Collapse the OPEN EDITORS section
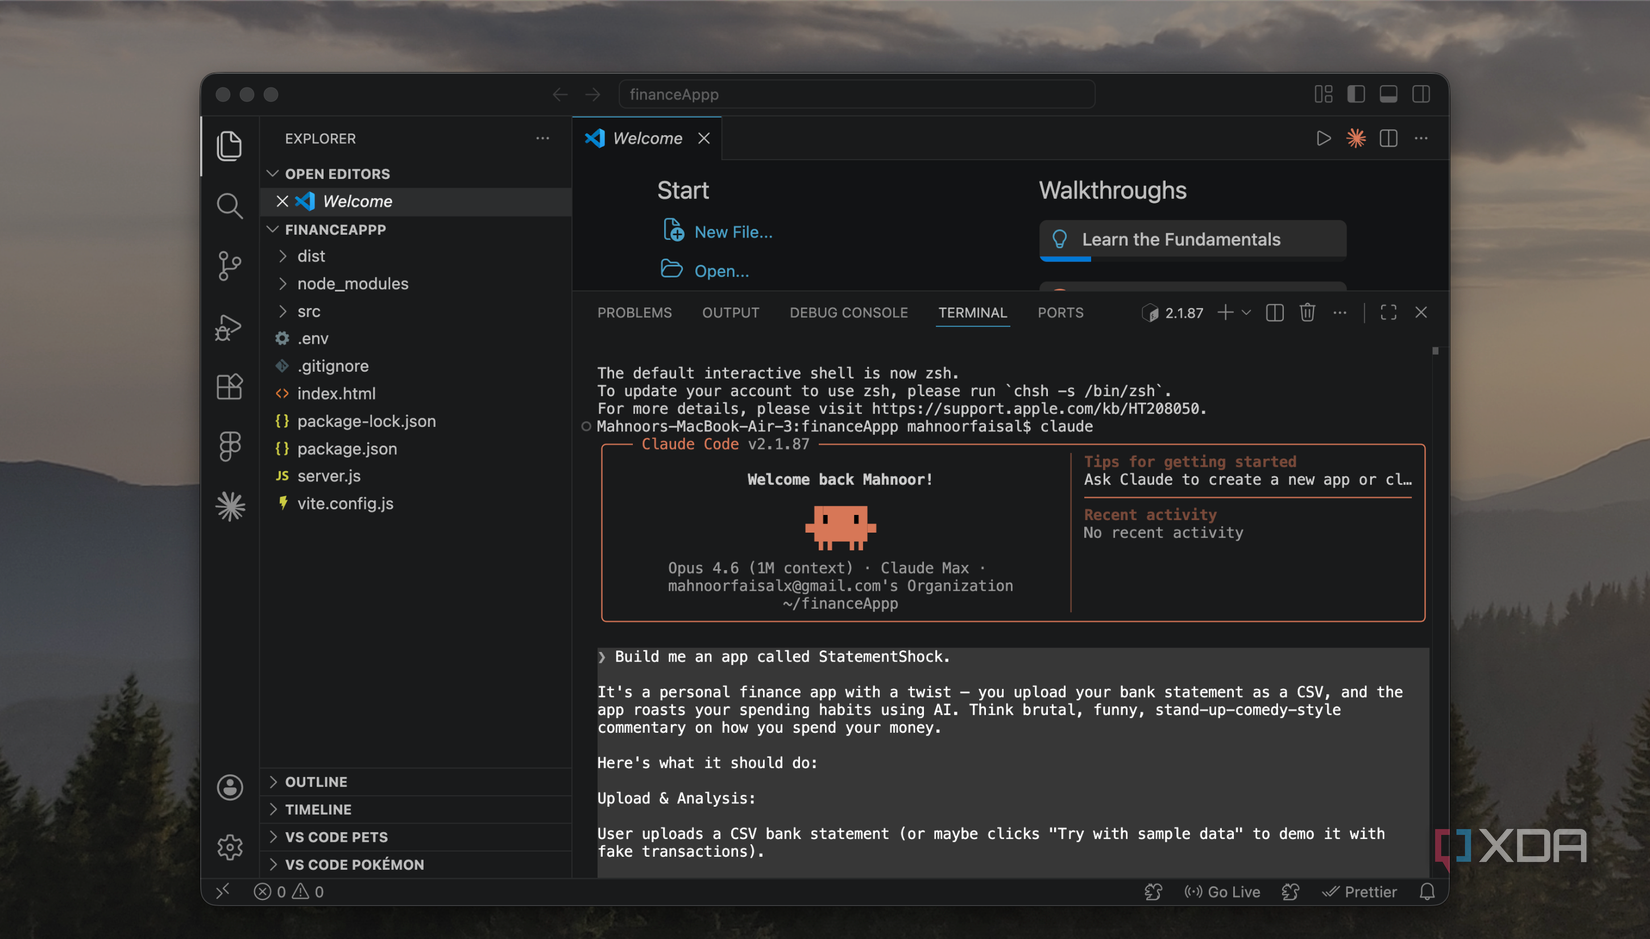Viewport: 1650px width, 939px height. click(x=273, y=173)
